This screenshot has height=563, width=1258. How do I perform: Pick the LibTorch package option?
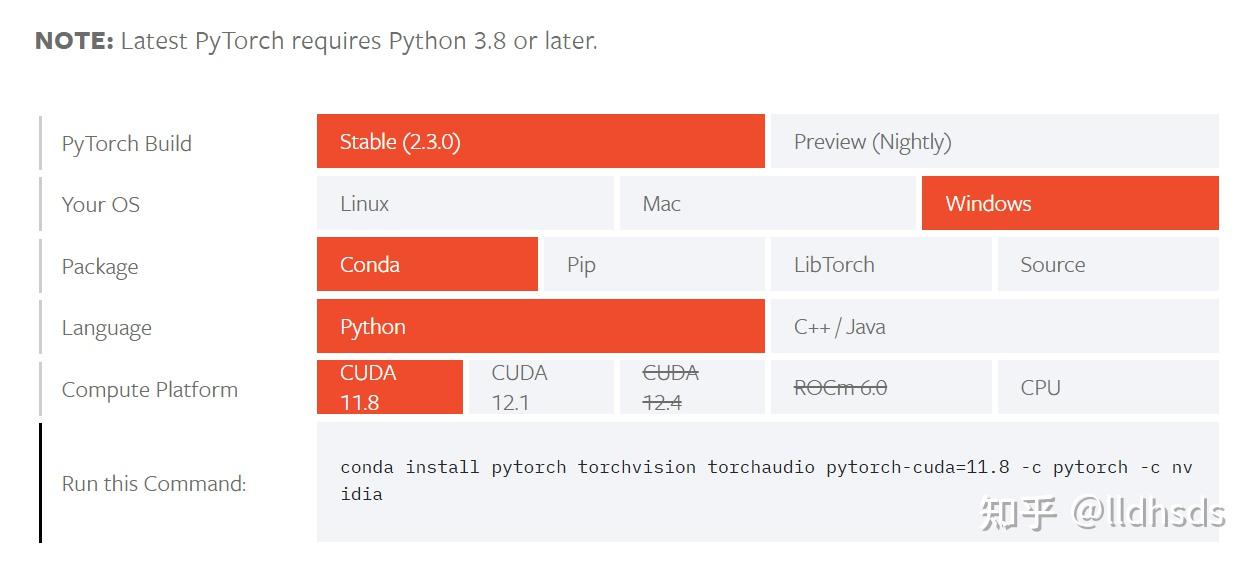tap(880, 265)
